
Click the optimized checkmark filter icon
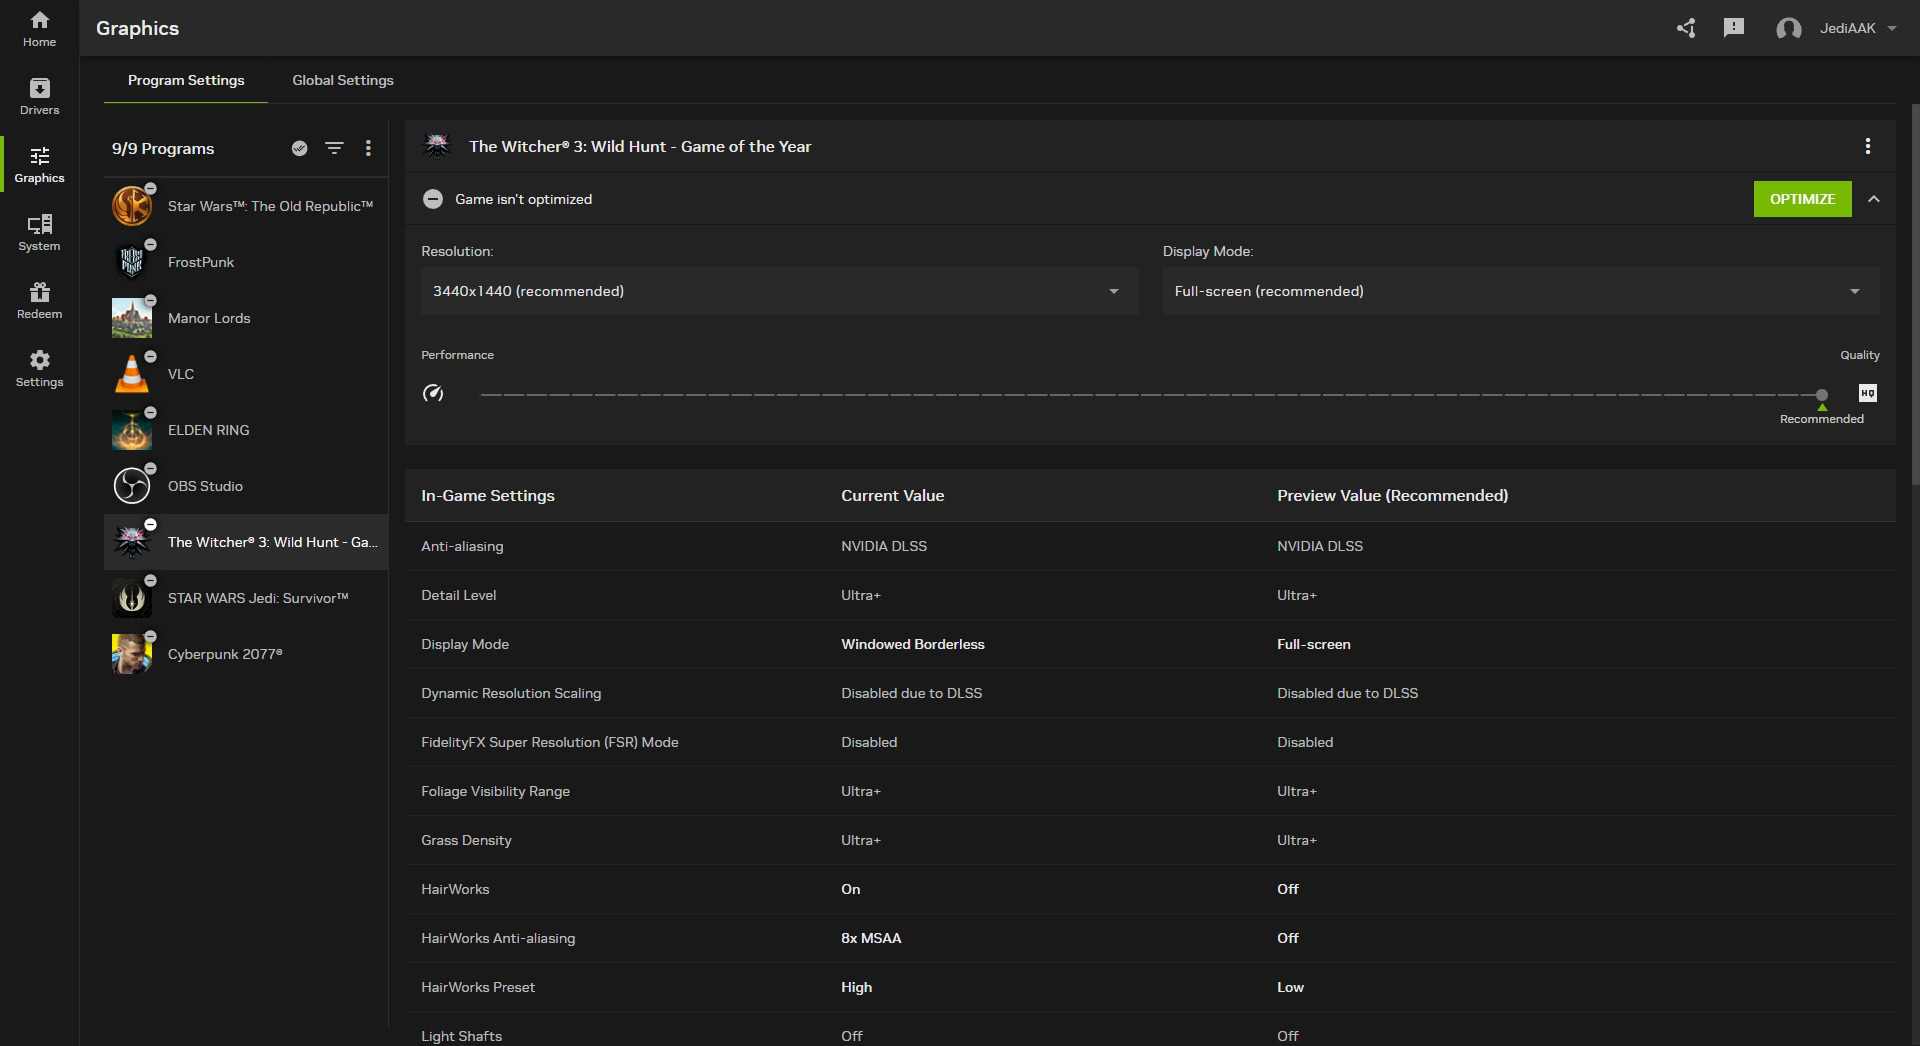[299, 148]
